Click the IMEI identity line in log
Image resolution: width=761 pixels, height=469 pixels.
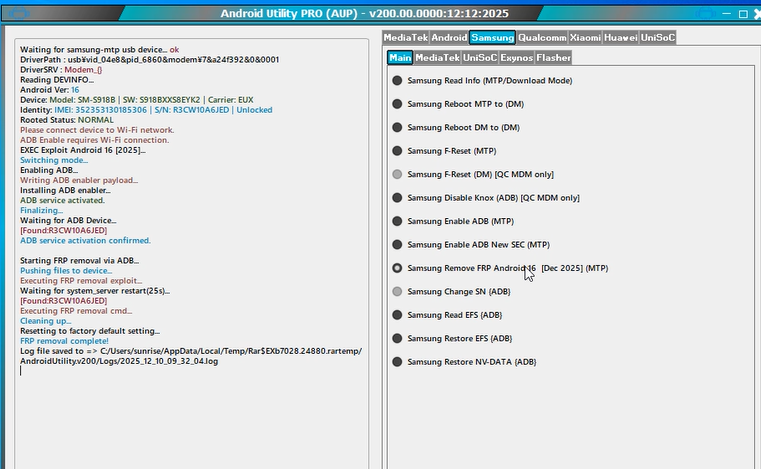146,110
